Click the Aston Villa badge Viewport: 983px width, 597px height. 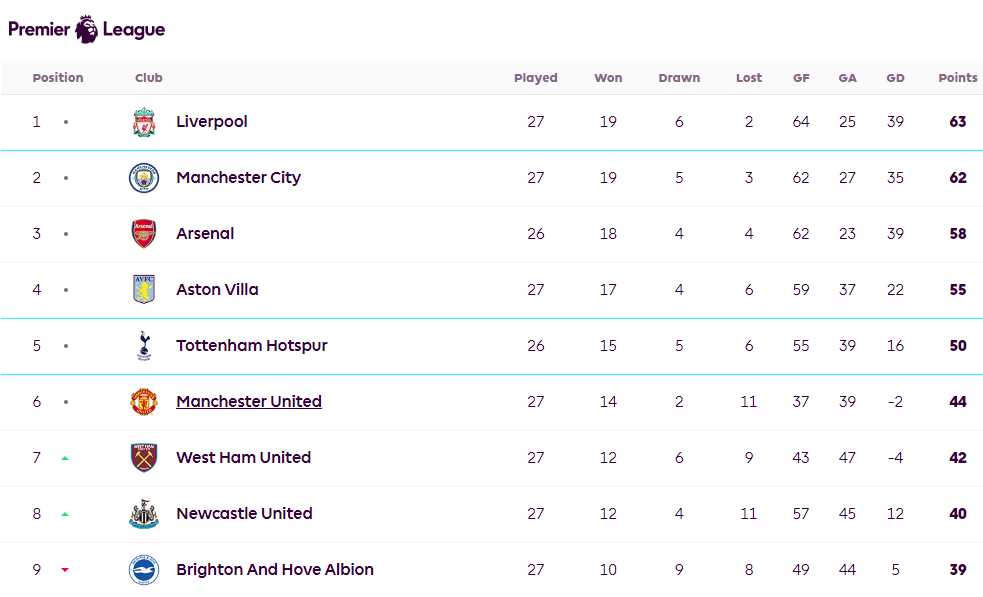pos(144,290)
